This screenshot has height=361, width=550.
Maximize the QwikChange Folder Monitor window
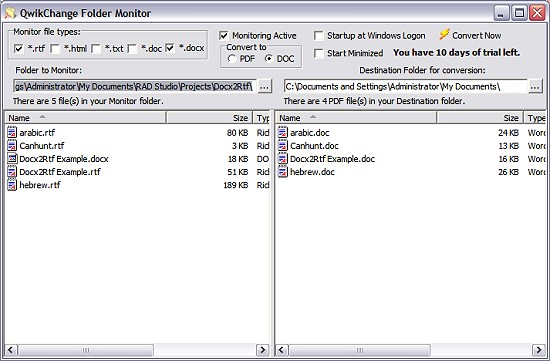[x=519, y=13]
